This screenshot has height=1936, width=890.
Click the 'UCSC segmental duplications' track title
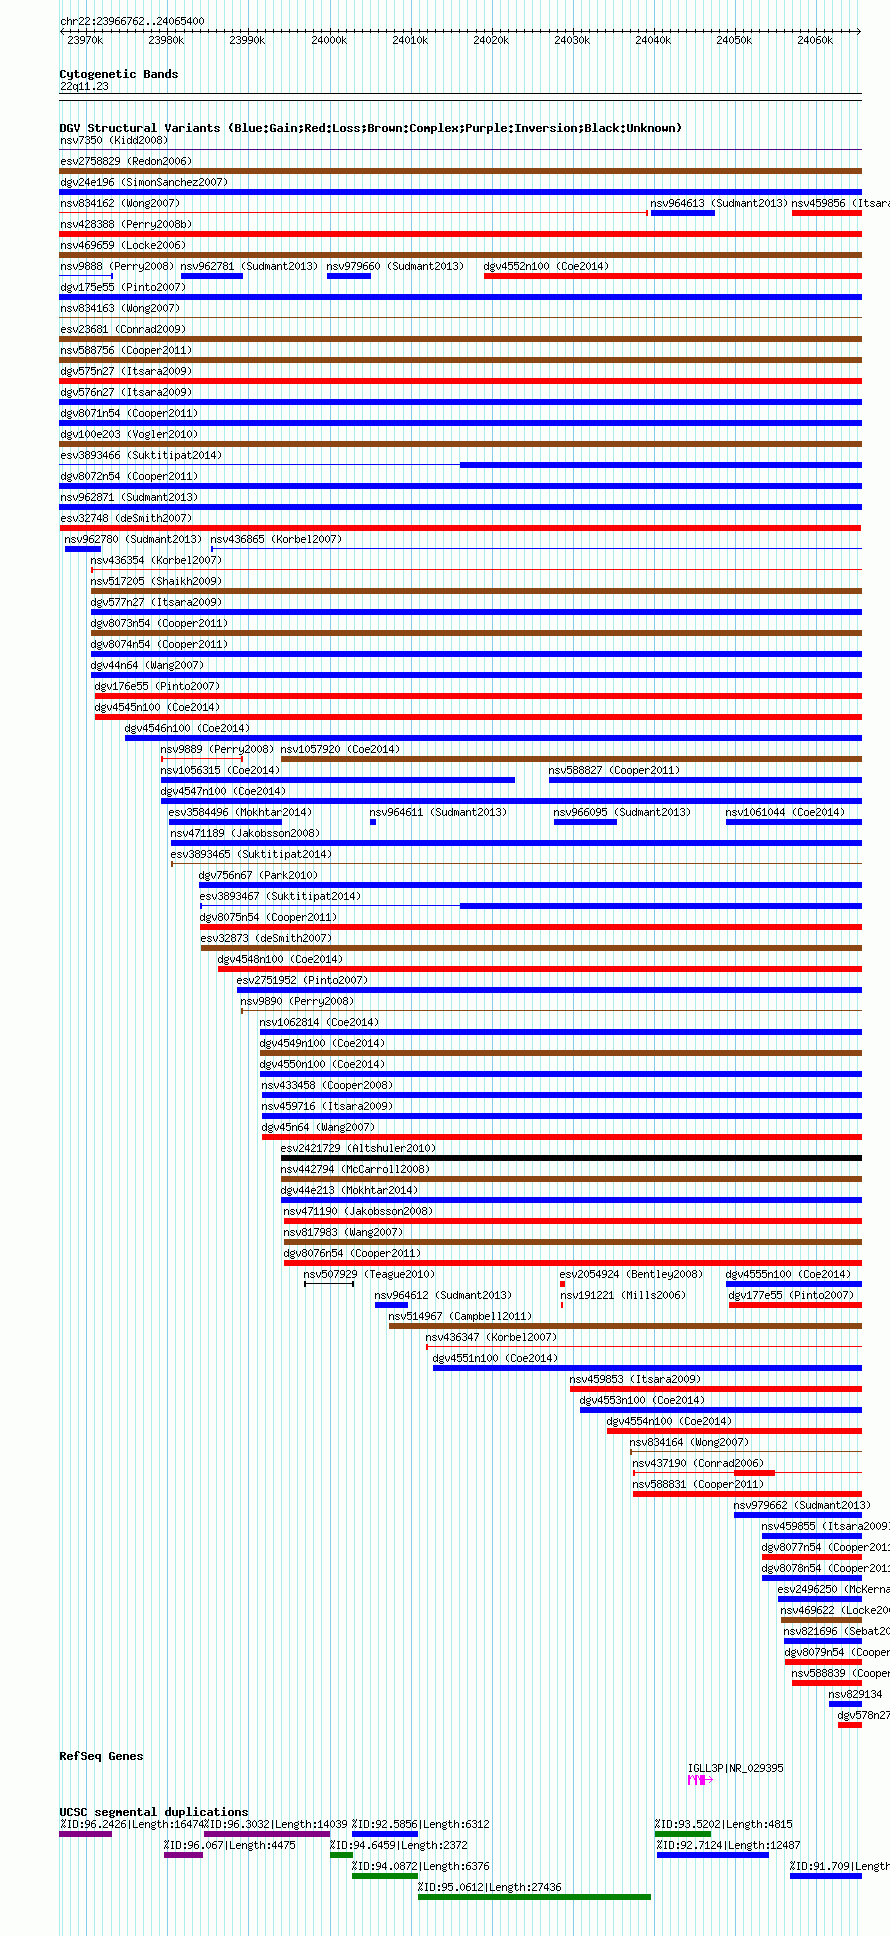pos(153,1812)
